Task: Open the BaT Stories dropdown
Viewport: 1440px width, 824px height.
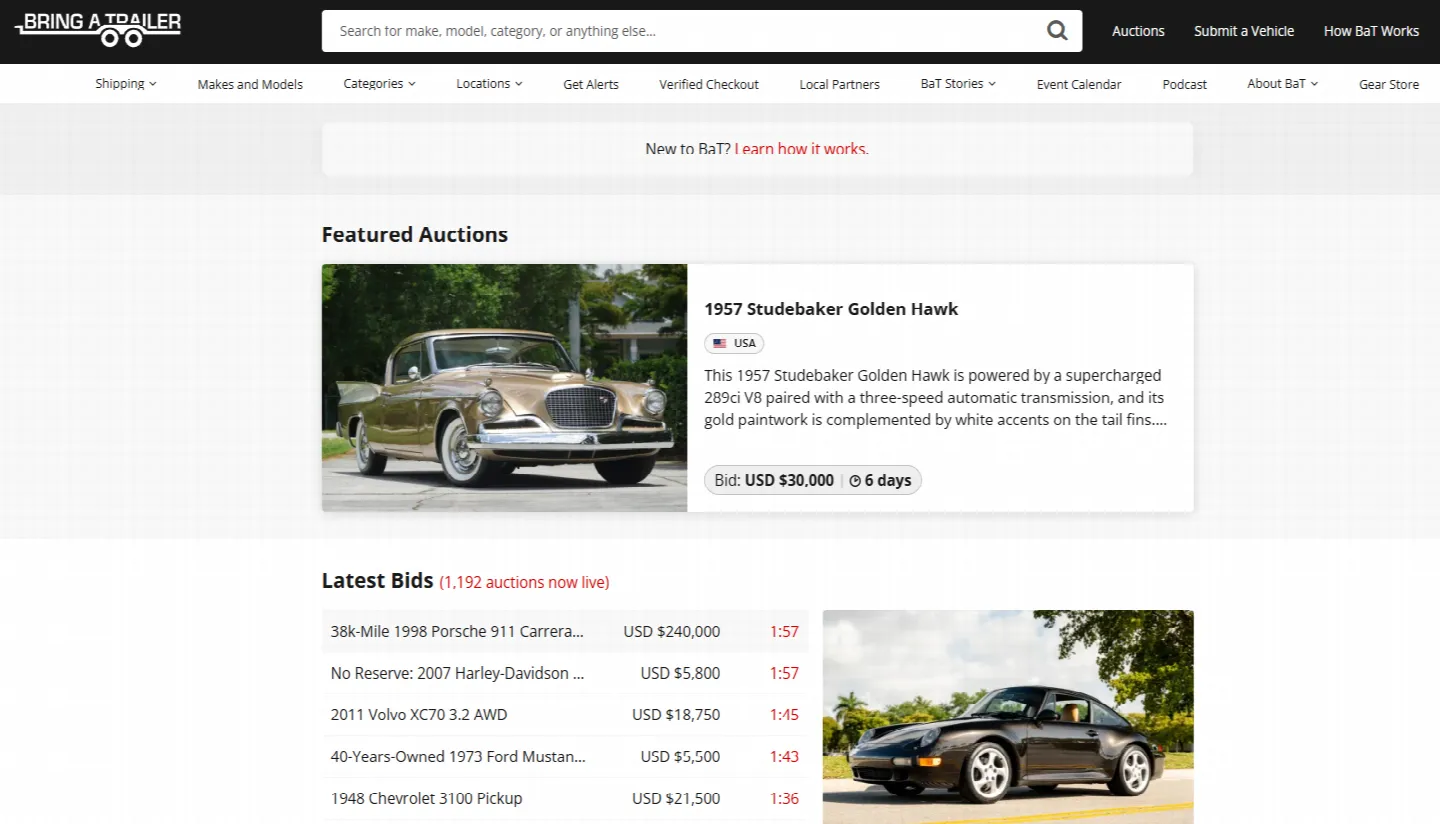Action: tap(958, 84)
